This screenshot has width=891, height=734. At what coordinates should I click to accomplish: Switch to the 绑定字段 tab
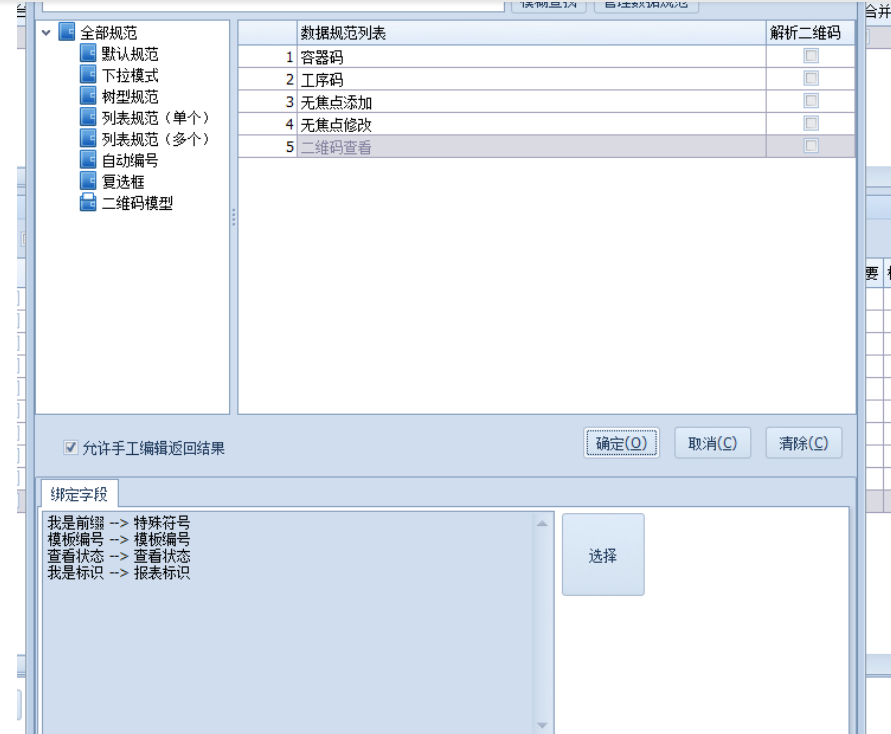[x=79, y=493]
